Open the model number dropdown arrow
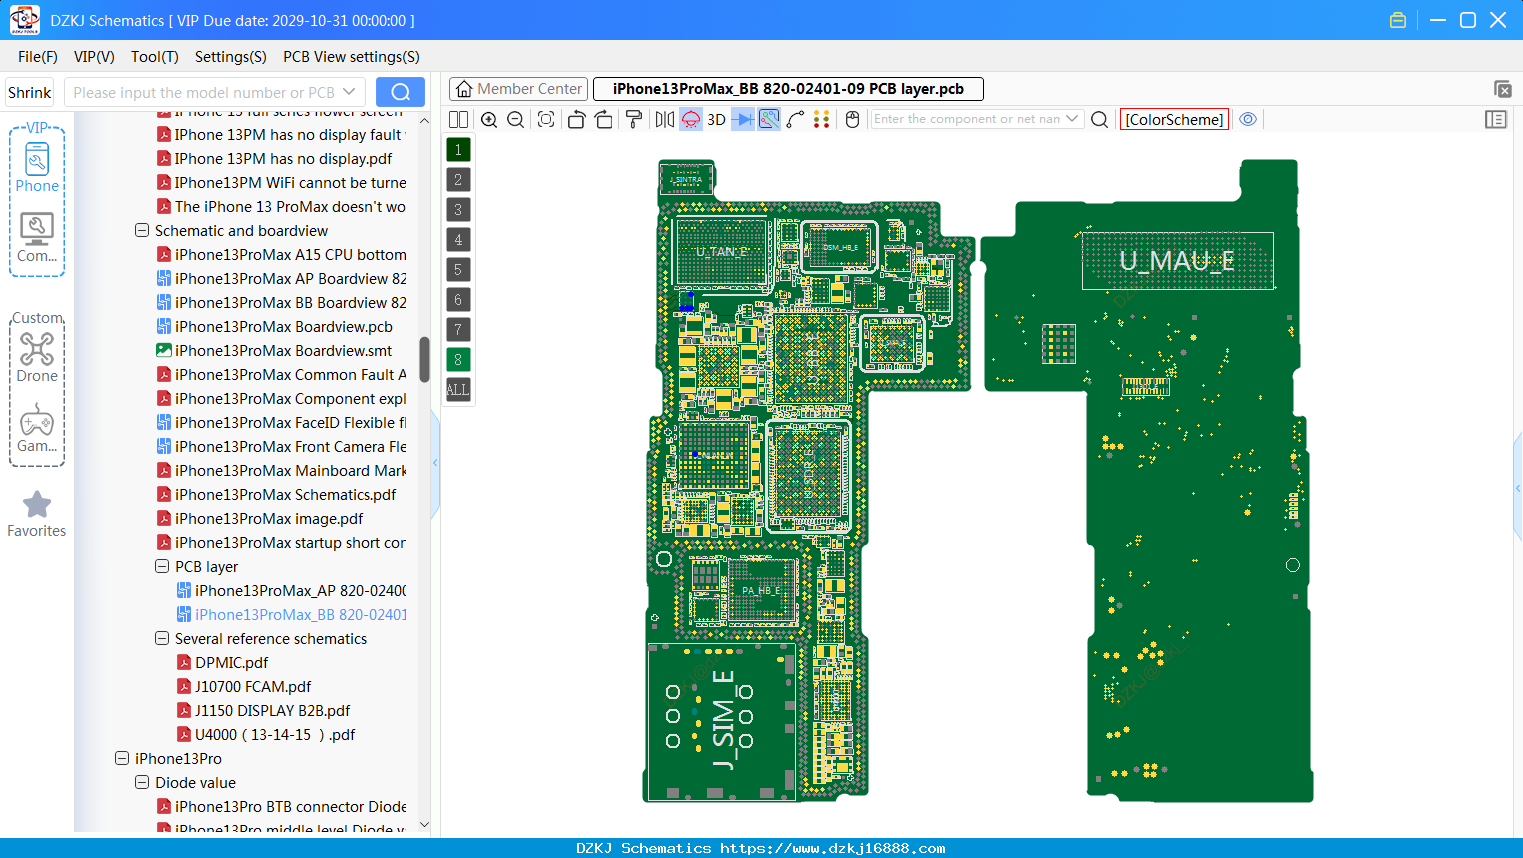Image resolution: width=1523 pixels, height=858 pixels. 349,92
